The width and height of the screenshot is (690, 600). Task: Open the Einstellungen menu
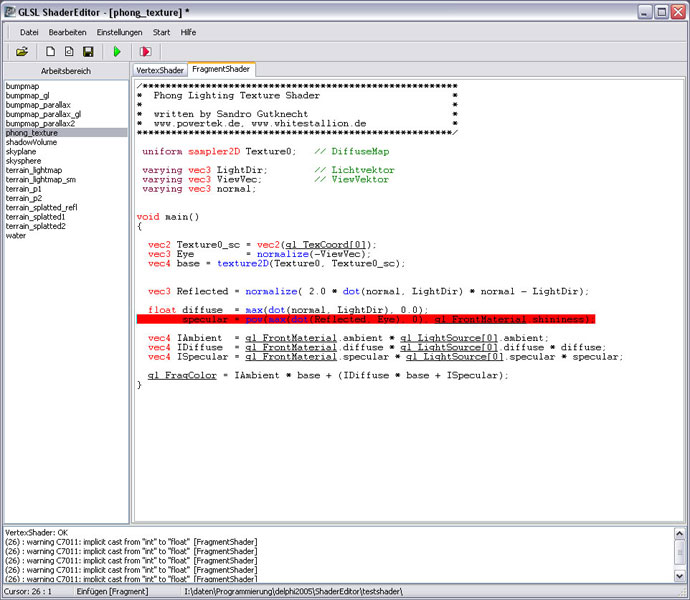click(119, 32)
